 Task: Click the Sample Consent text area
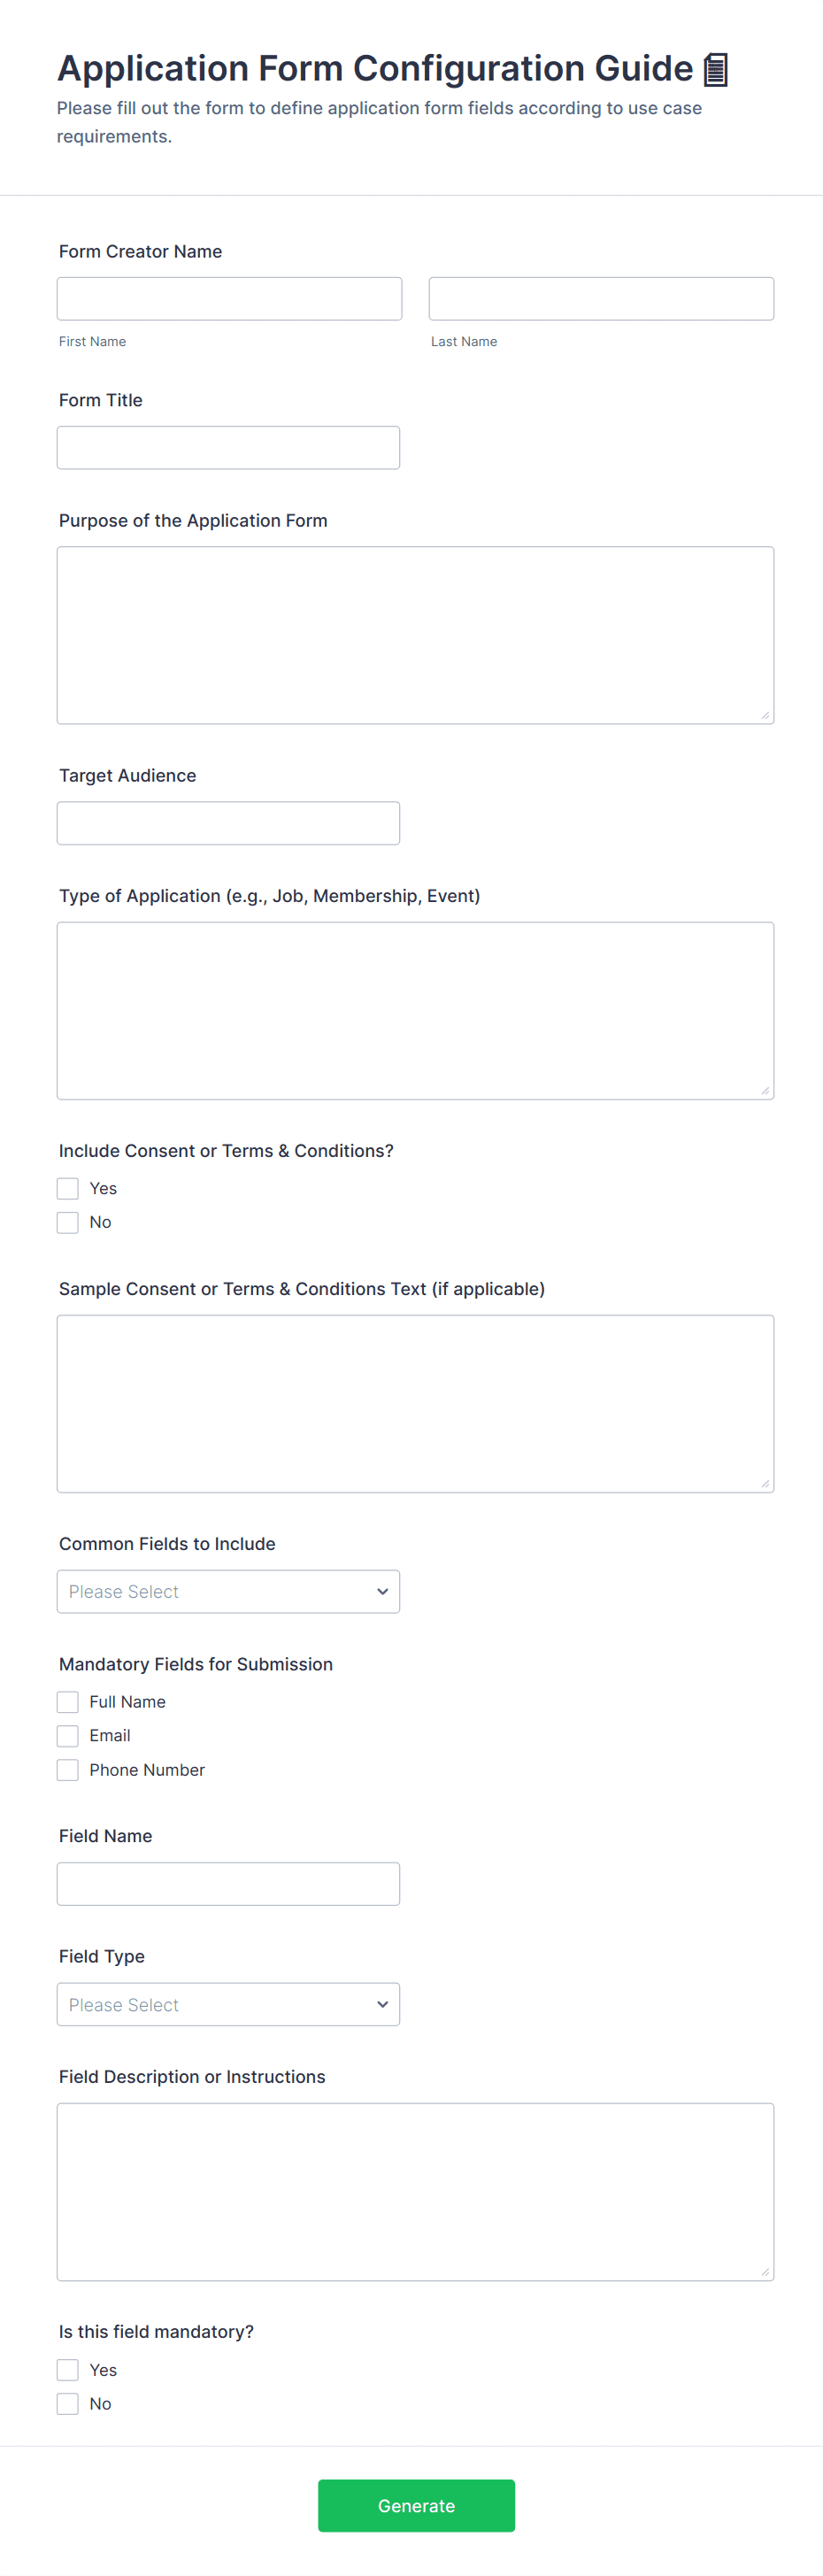[x=415, y=1403]
